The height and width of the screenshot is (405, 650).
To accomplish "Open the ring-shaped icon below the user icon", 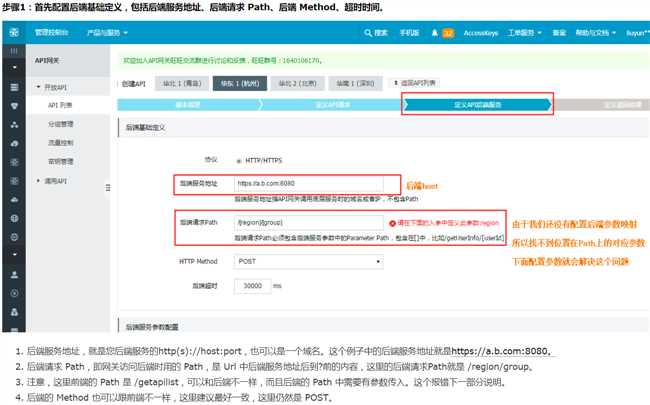I will tap(14, 293).
